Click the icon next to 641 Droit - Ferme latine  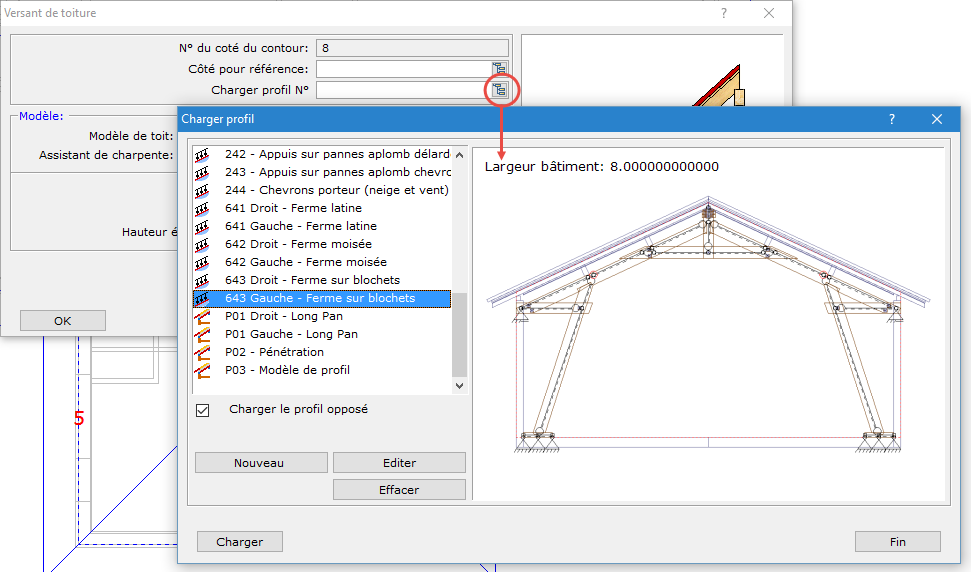(x=203, y=208)
